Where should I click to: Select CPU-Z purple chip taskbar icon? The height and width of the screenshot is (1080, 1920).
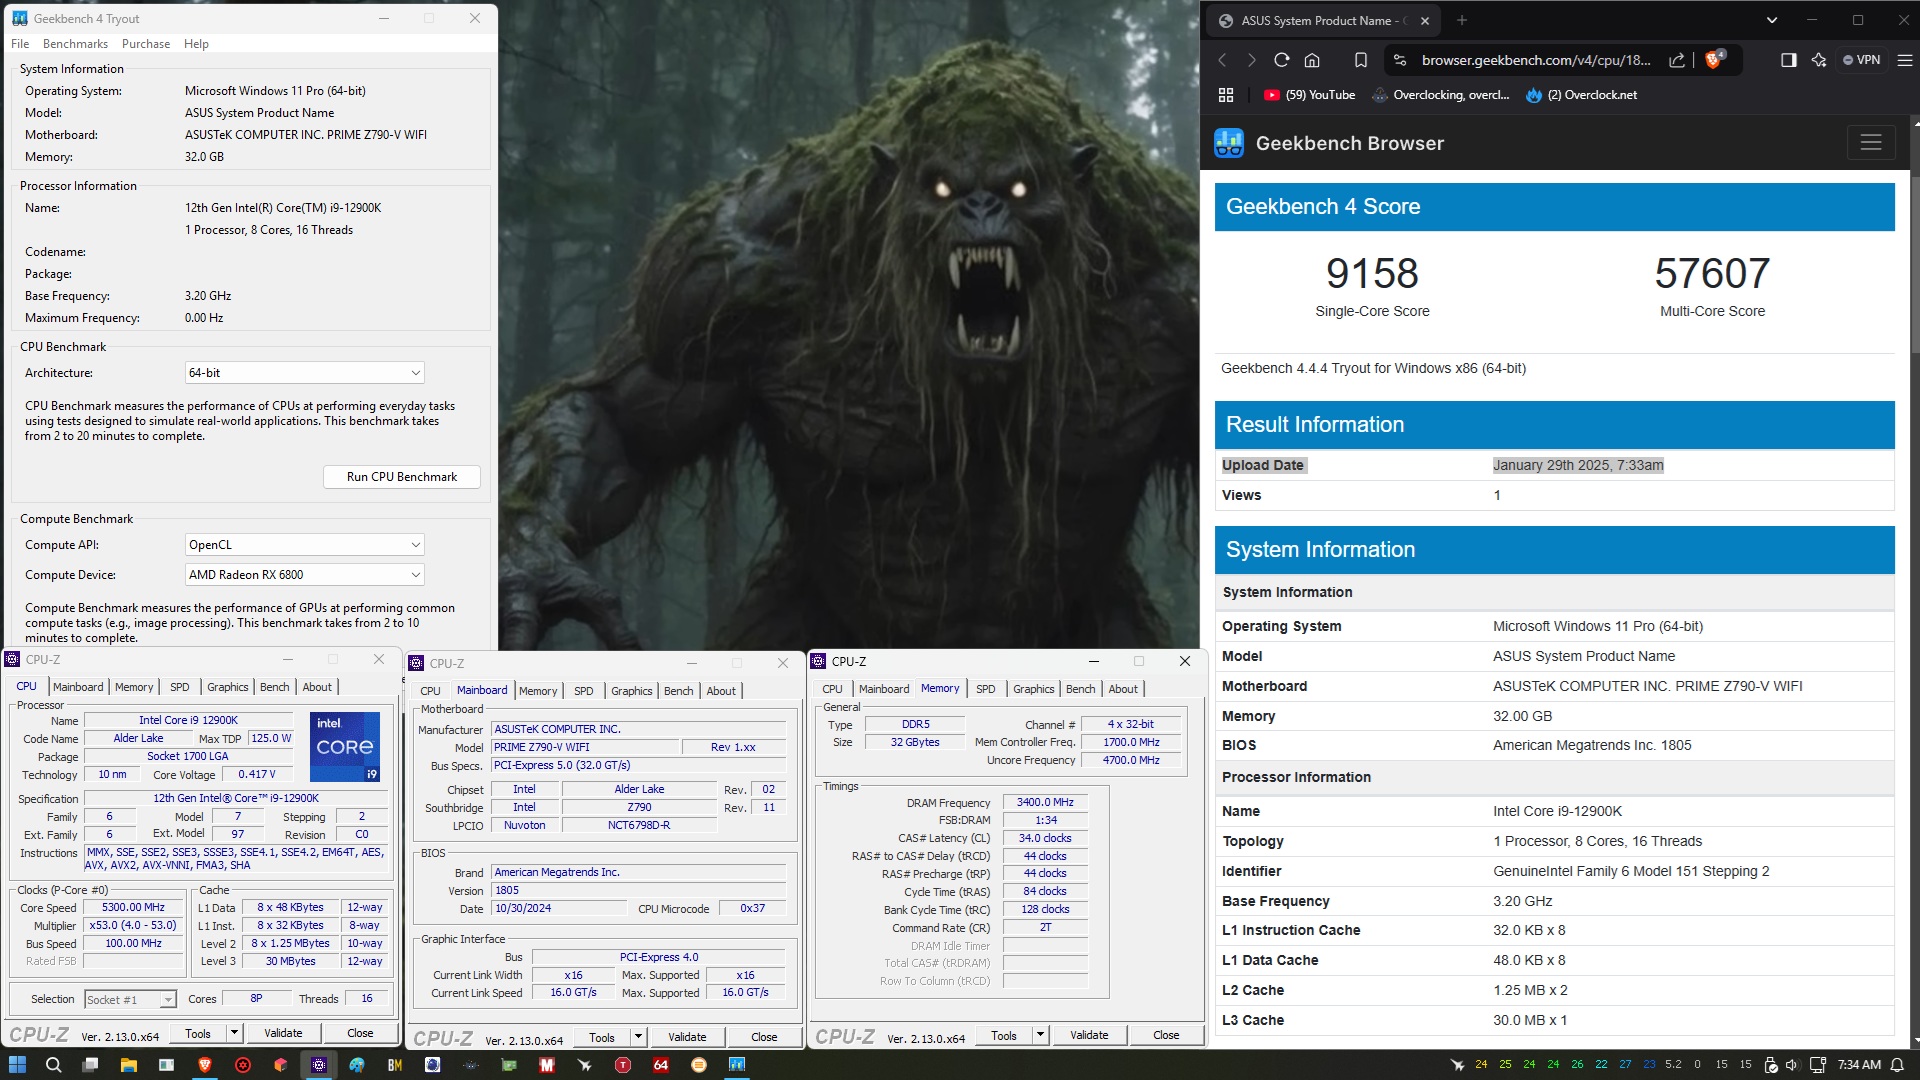tap(319, 1065)
